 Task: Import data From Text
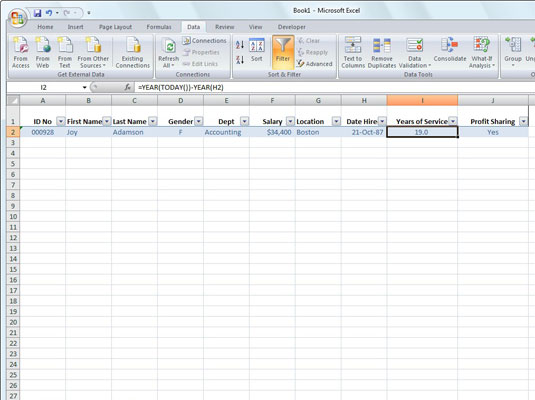(64, 53)
